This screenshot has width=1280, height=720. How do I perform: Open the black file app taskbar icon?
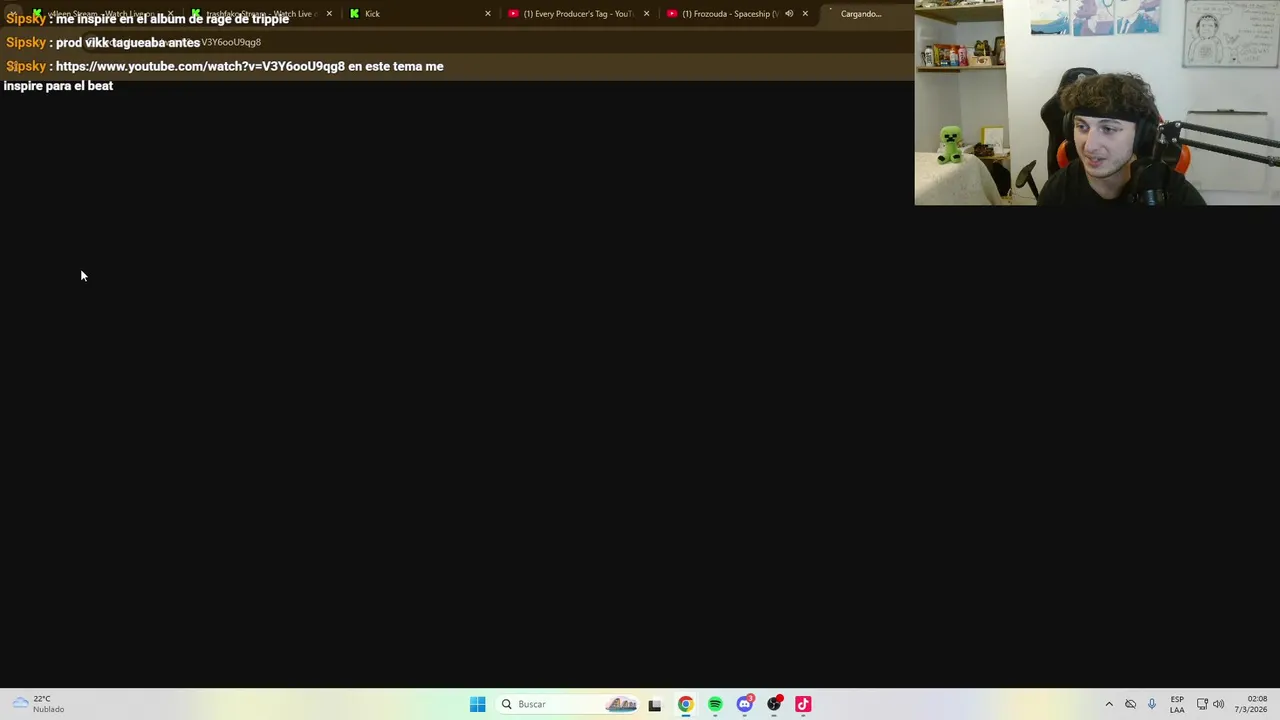[655, 704]
